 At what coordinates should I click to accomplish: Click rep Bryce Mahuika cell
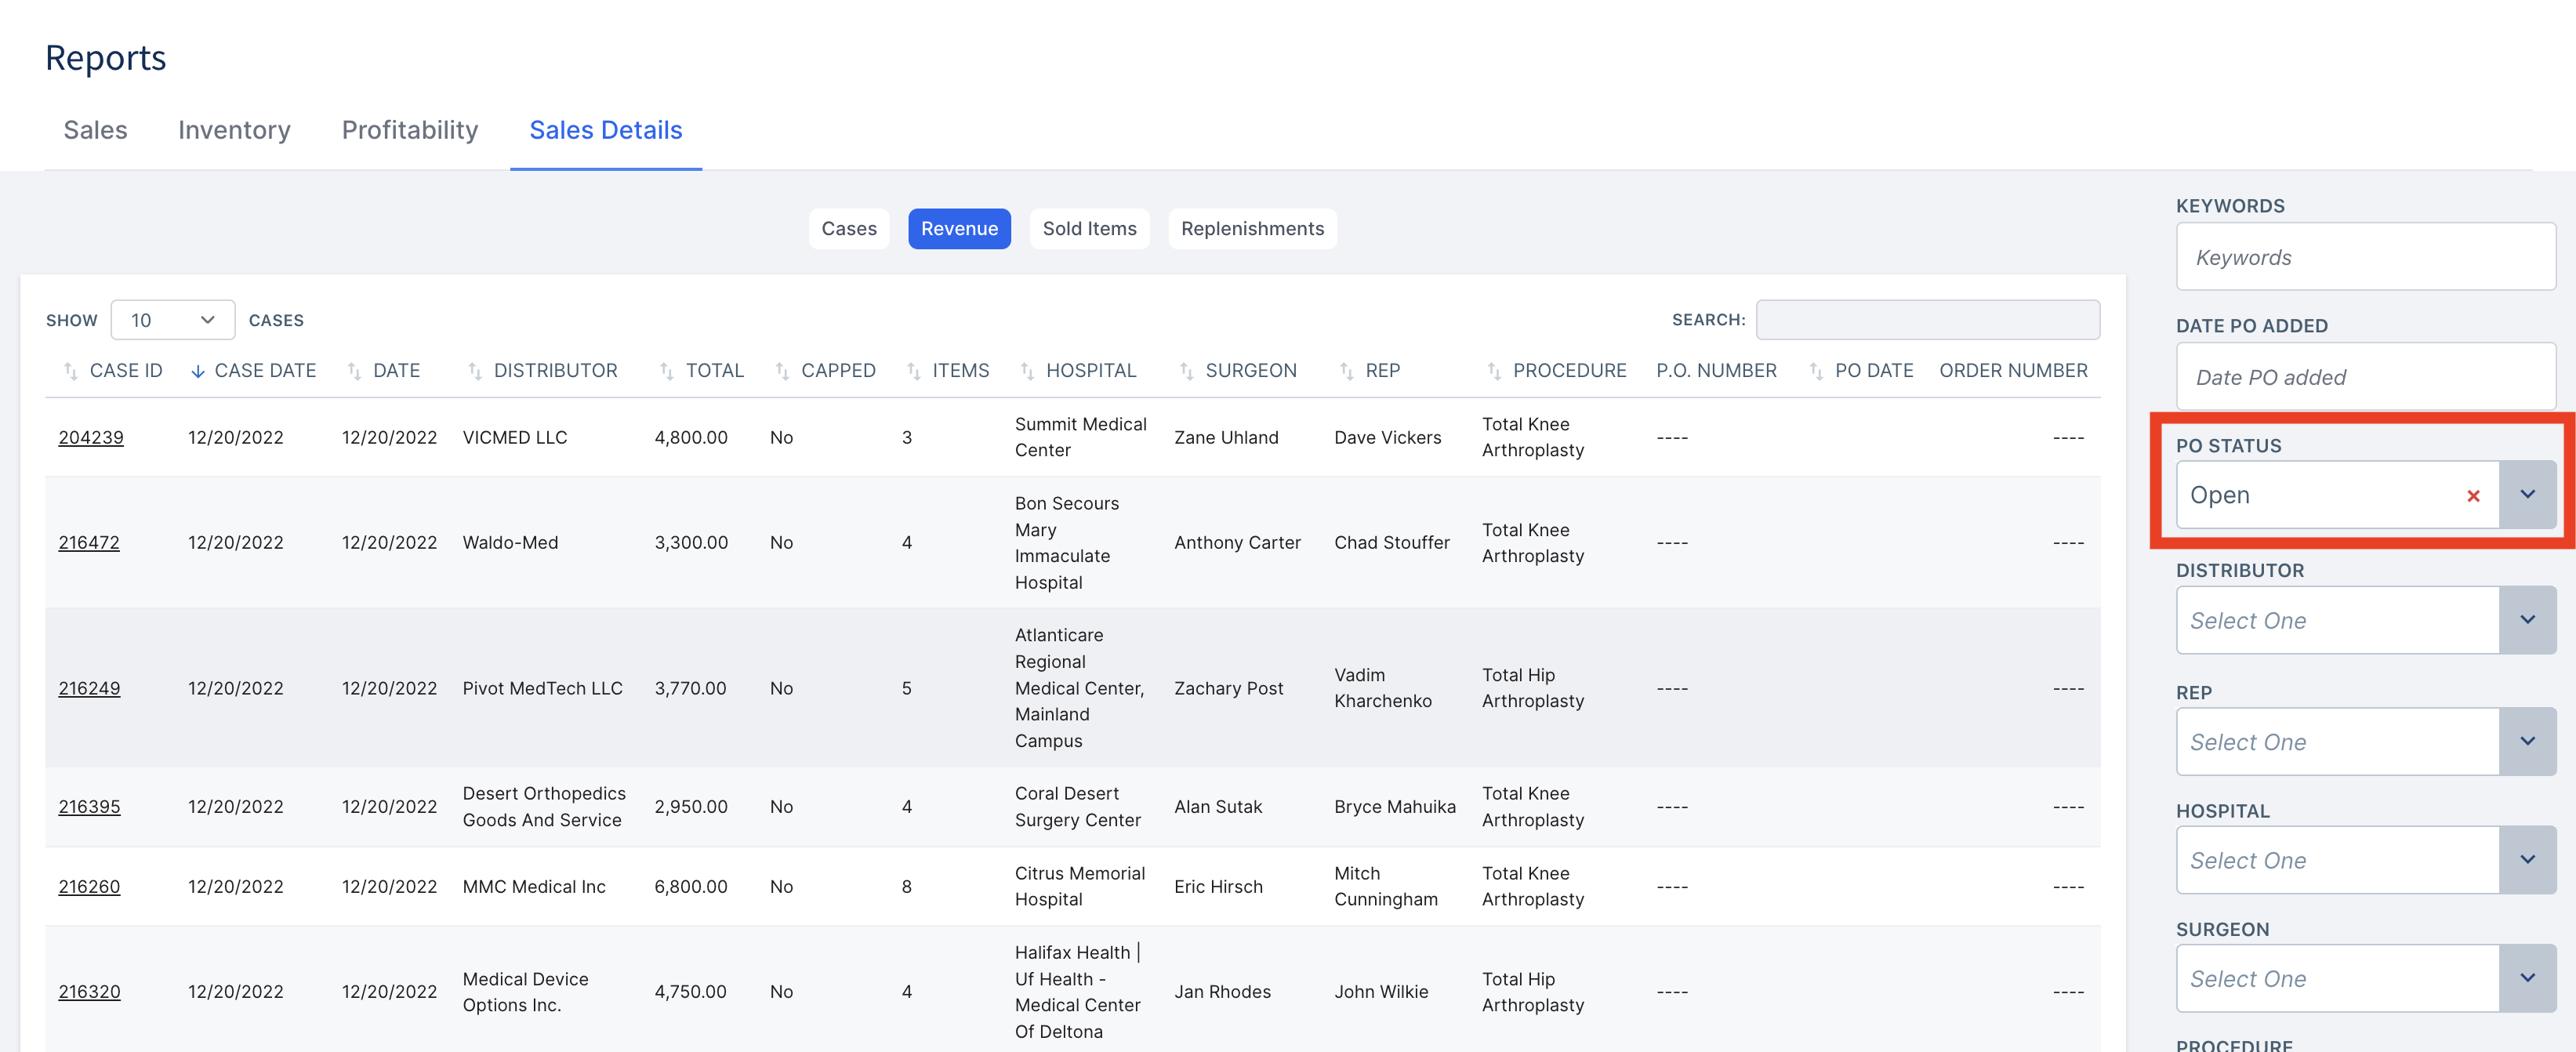pyautogui.click(x=1394, y=806)
